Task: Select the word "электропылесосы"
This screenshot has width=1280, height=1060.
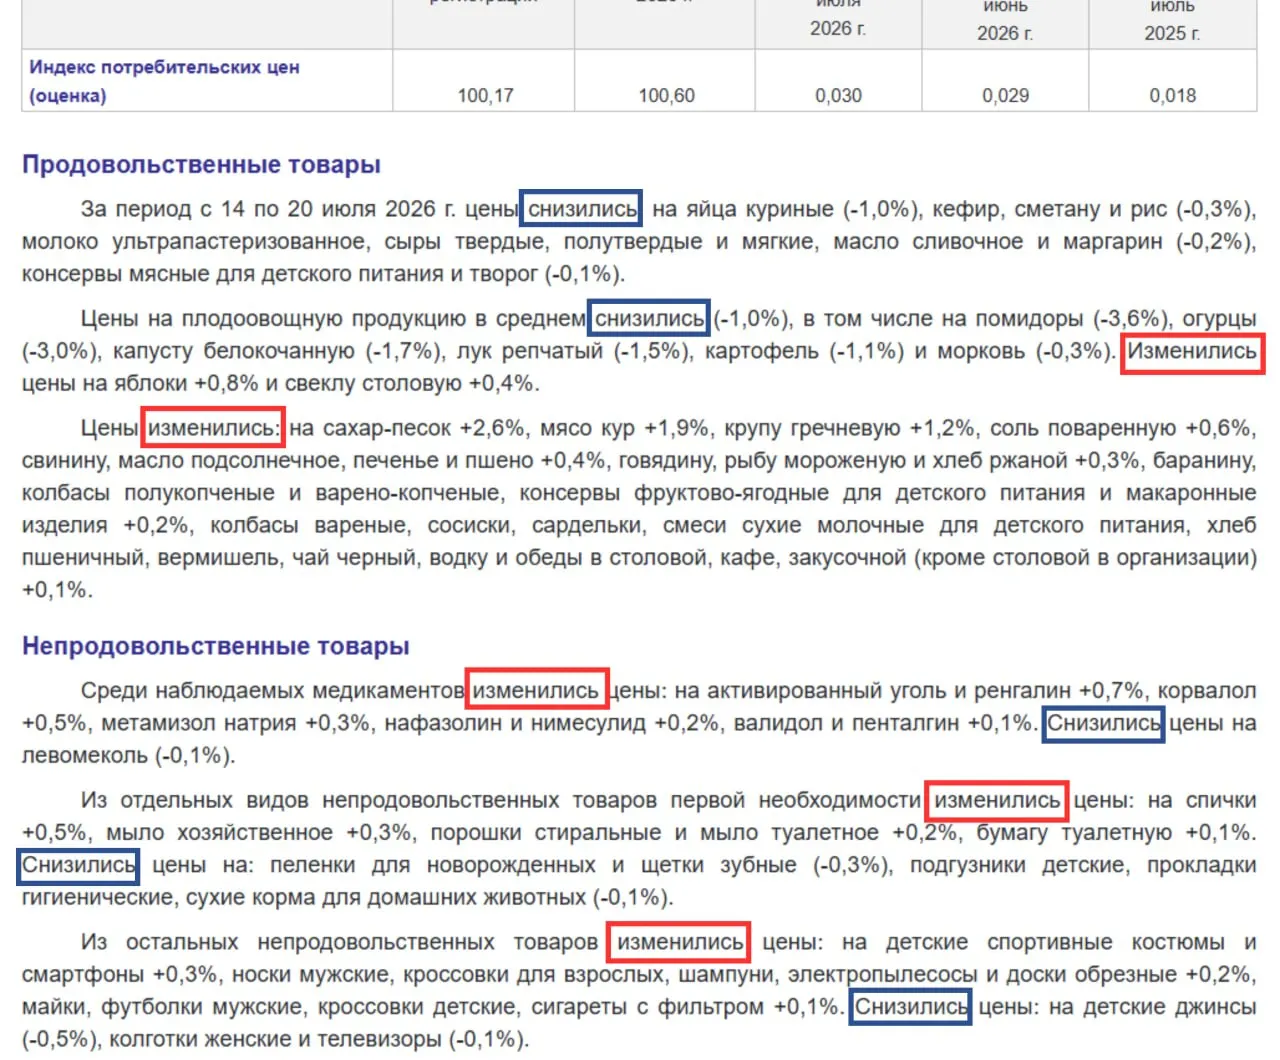Action: pos(882,974)
